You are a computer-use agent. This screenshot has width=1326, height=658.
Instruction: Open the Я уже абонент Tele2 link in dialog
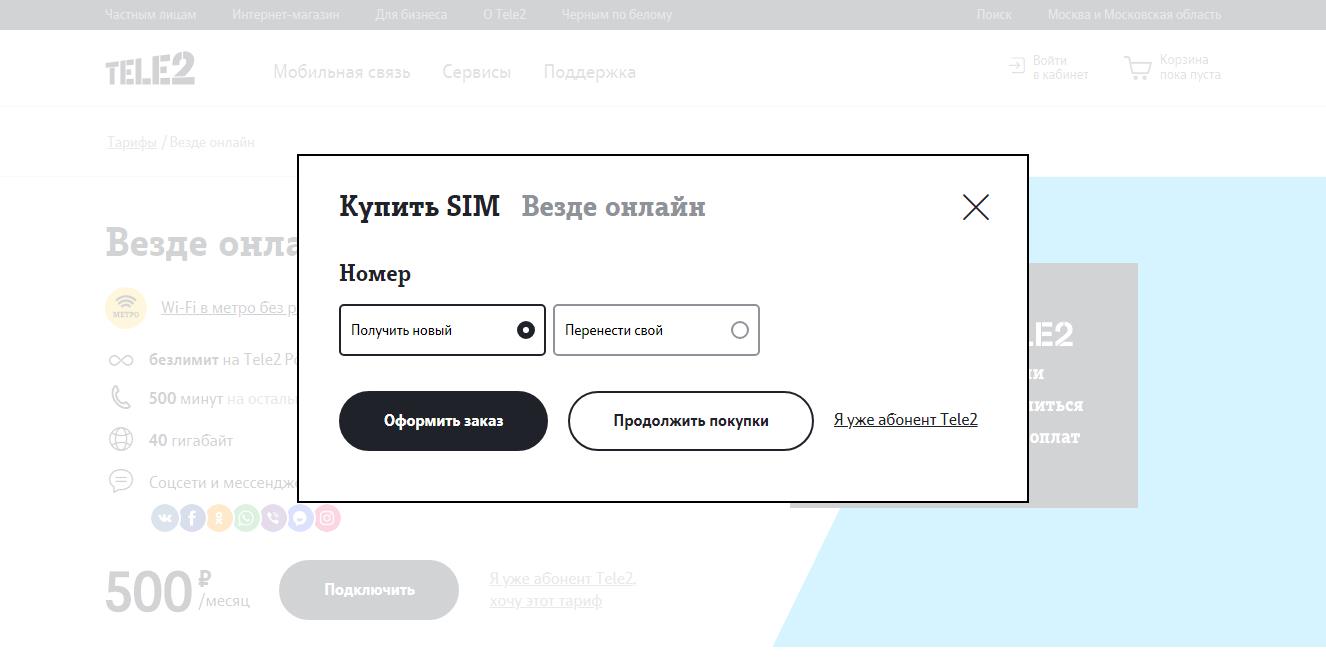click(x=906, y=420)
